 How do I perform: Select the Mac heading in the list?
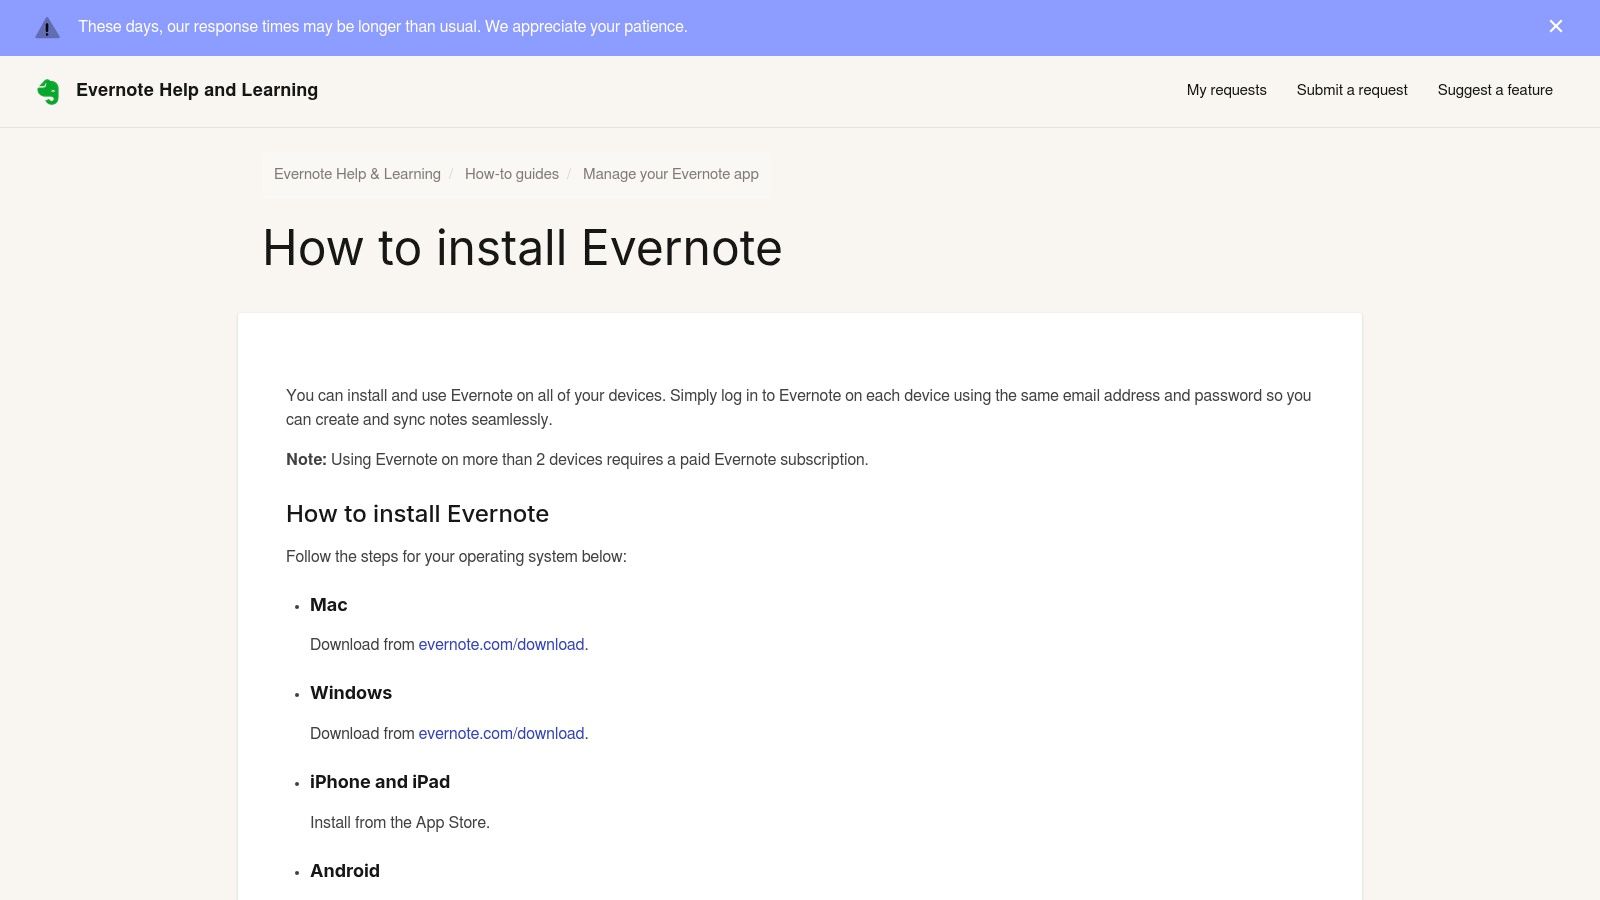[328, 604]
